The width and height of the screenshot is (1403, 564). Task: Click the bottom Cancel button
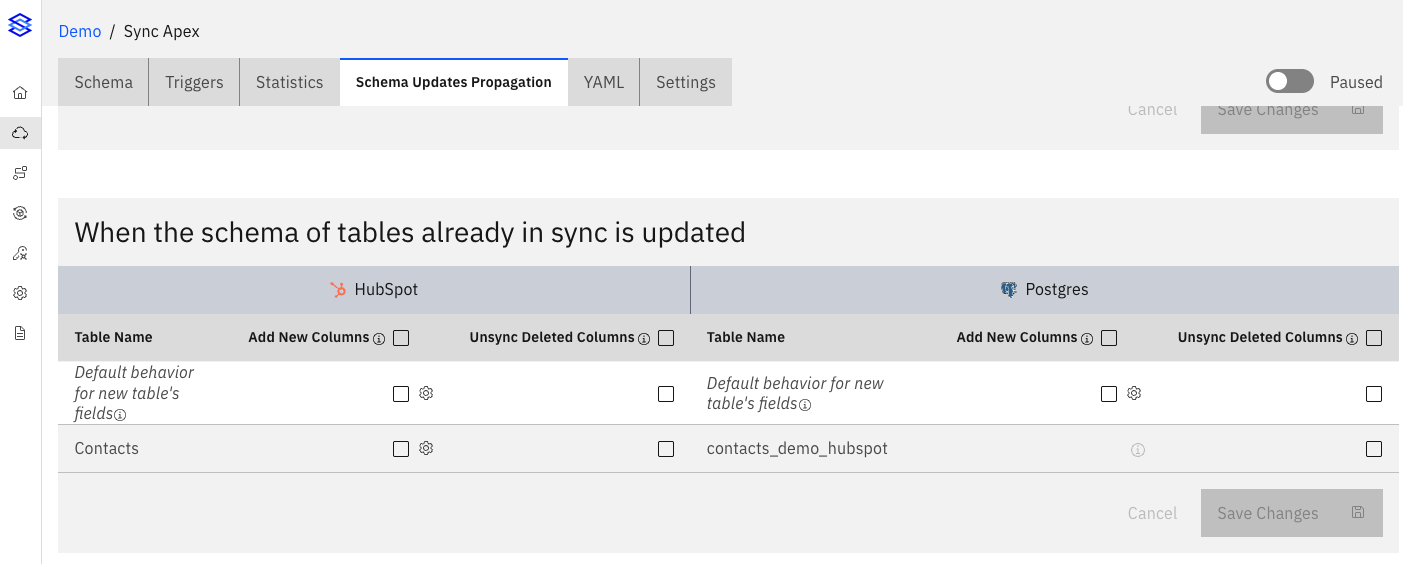tap(1152, 513)
